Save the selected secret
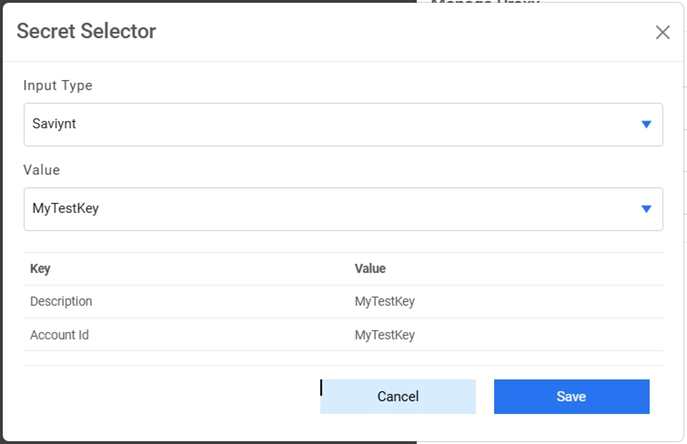Screen dimensions: 687x444 (x=571, y=396)
